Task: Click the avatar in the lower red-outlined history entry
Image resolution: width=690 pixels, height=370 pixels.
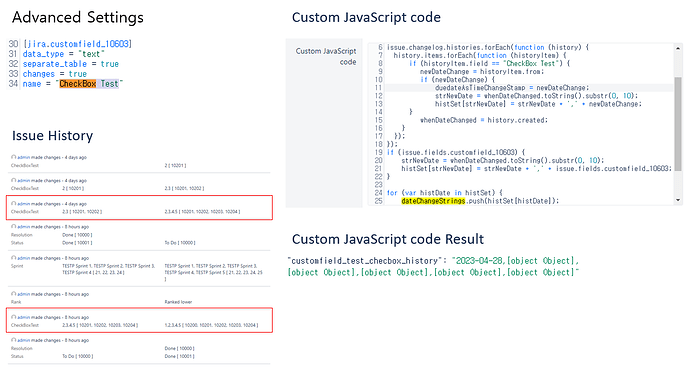Action: pyautogui.click(x=14, y=317)
